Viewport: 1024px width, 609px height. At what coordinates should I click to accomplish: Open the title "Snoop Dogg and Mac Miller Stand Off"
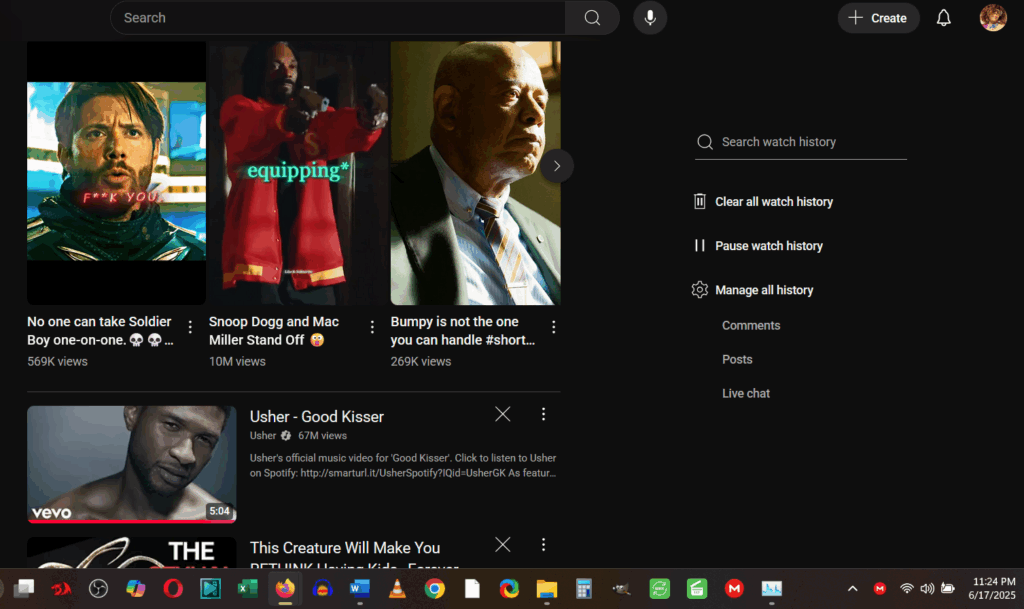(274, 331)
